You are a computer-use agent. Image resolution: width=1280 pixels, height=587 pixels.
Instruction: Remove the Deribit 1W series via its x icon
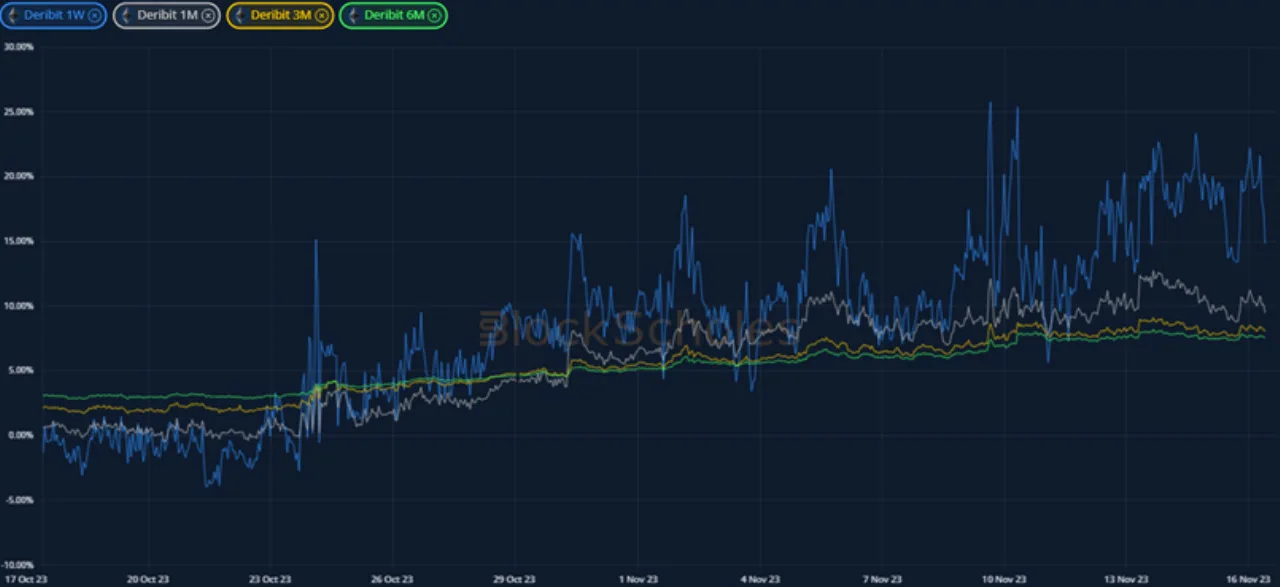(94, 15)
